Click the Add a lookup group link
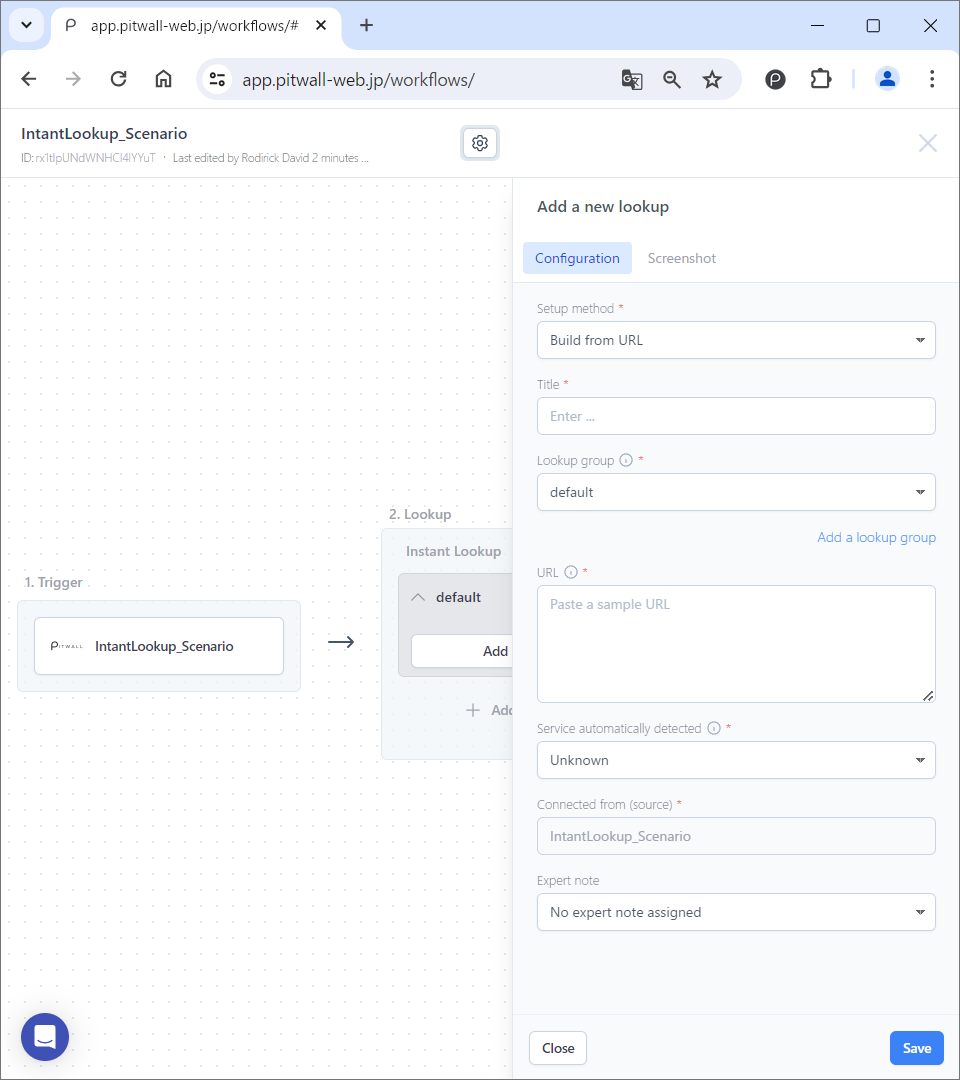The height and width of the screenshot is (1080, 960). tap(876, 537)
